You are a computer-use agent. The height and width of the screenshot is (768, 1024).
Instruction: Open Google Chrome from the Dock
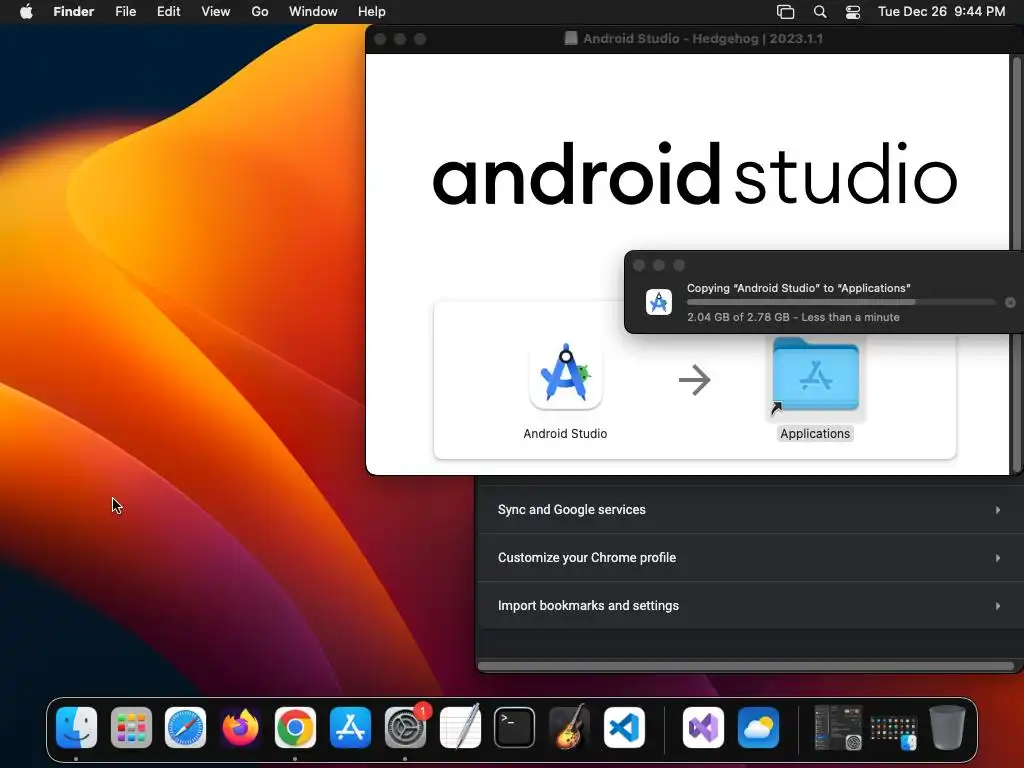point(295,728)
